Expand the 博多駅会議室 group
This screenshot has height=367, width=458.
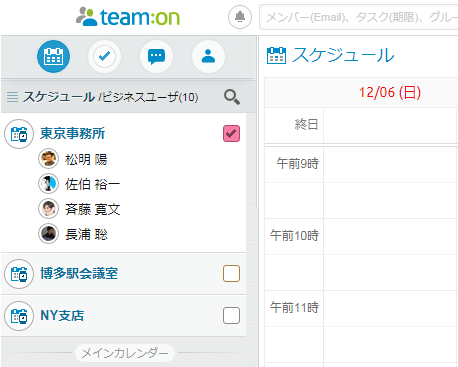(x=79, y=273)
